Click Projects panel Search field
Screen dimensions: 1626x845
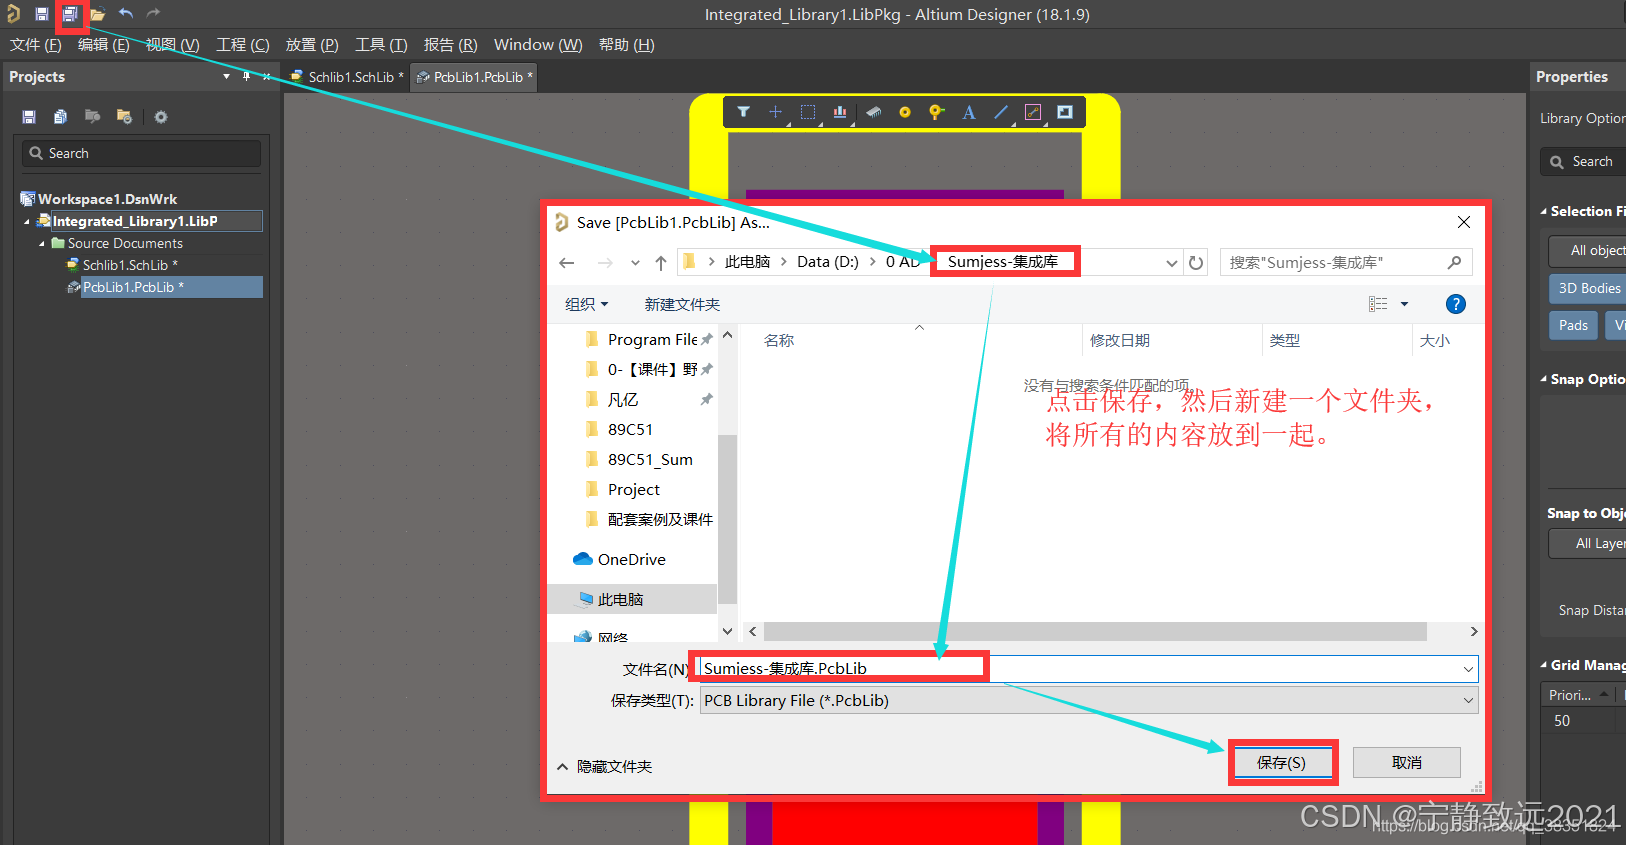pyautogui.click(x=141, y=153)
